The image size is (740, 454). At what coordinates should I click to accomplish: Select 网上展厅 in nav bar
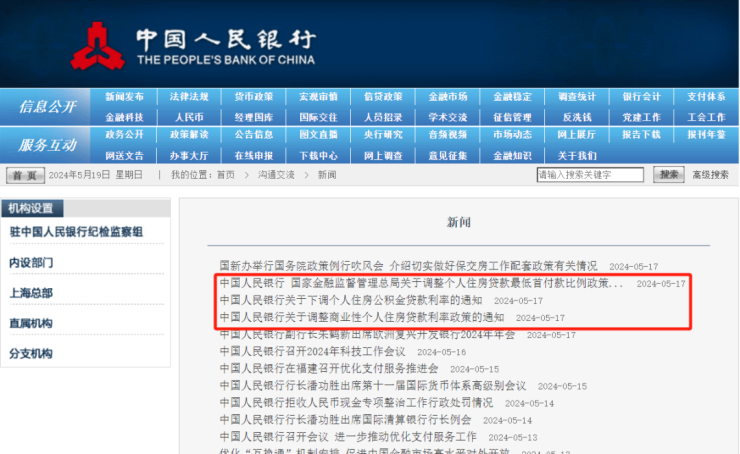tap(577, 135)
